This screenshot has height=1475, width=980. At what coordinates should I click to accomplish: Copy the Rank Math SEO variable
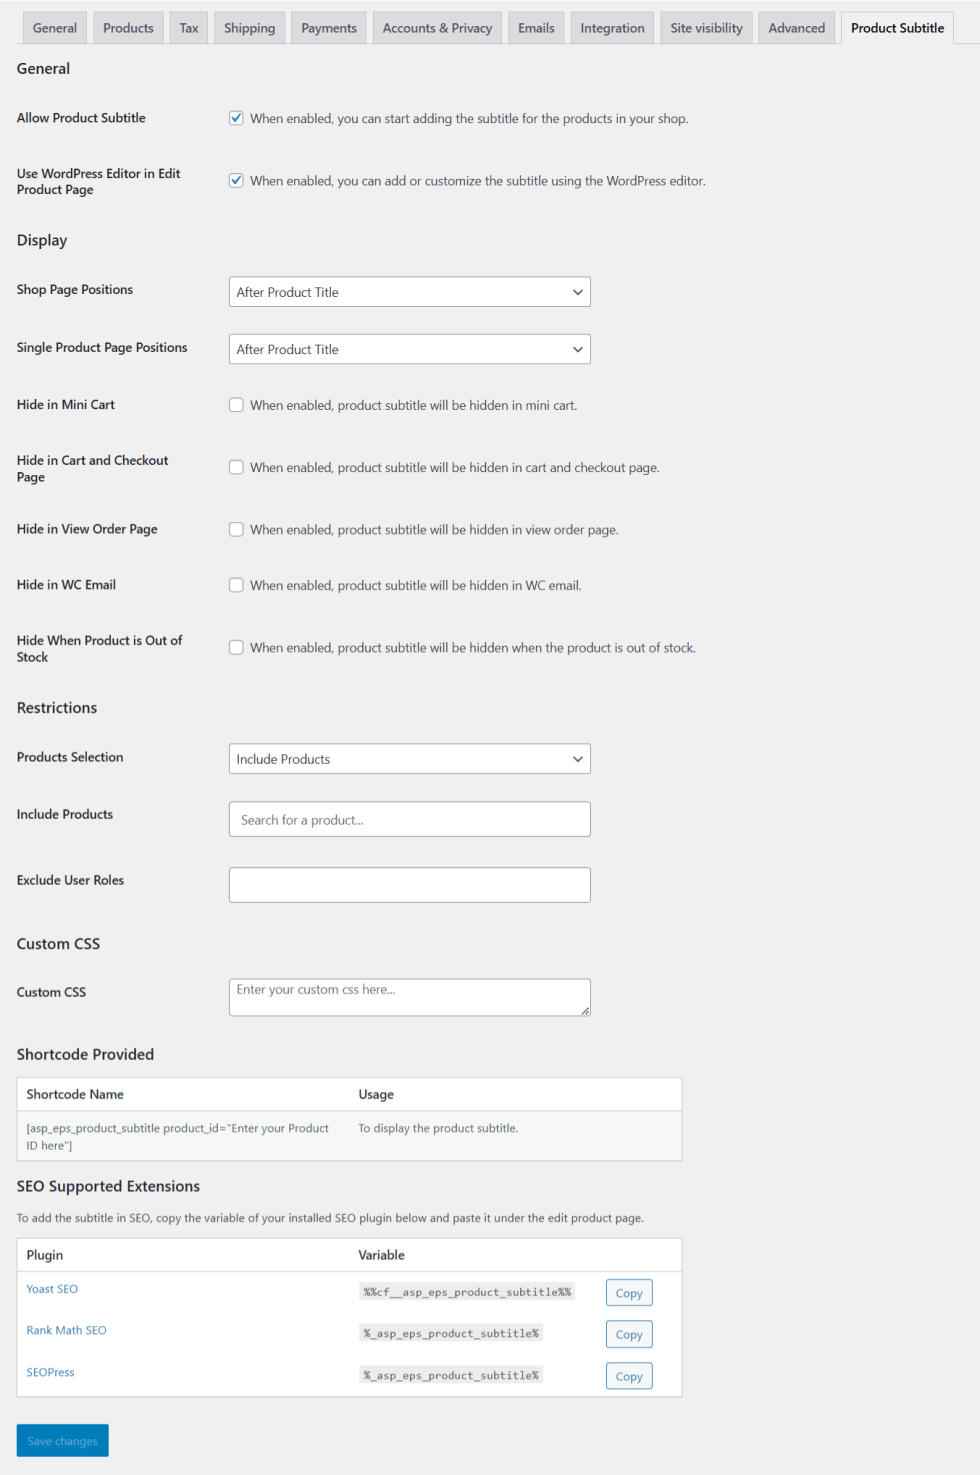629,1334
